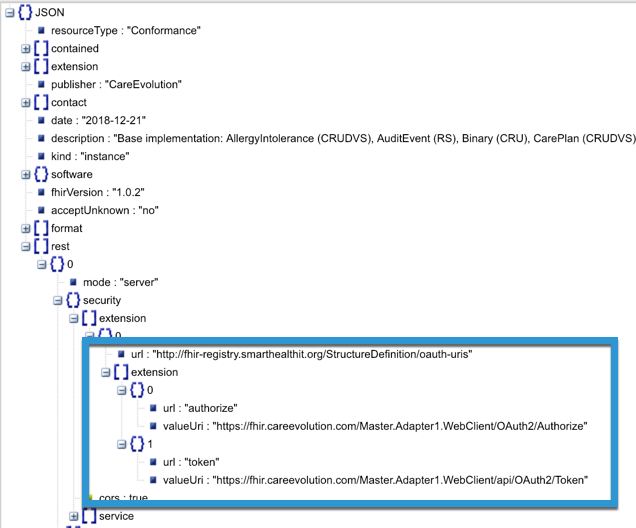Screen dimensions: 636x528
Task: Click the software object braces icon
Action: 41,174
